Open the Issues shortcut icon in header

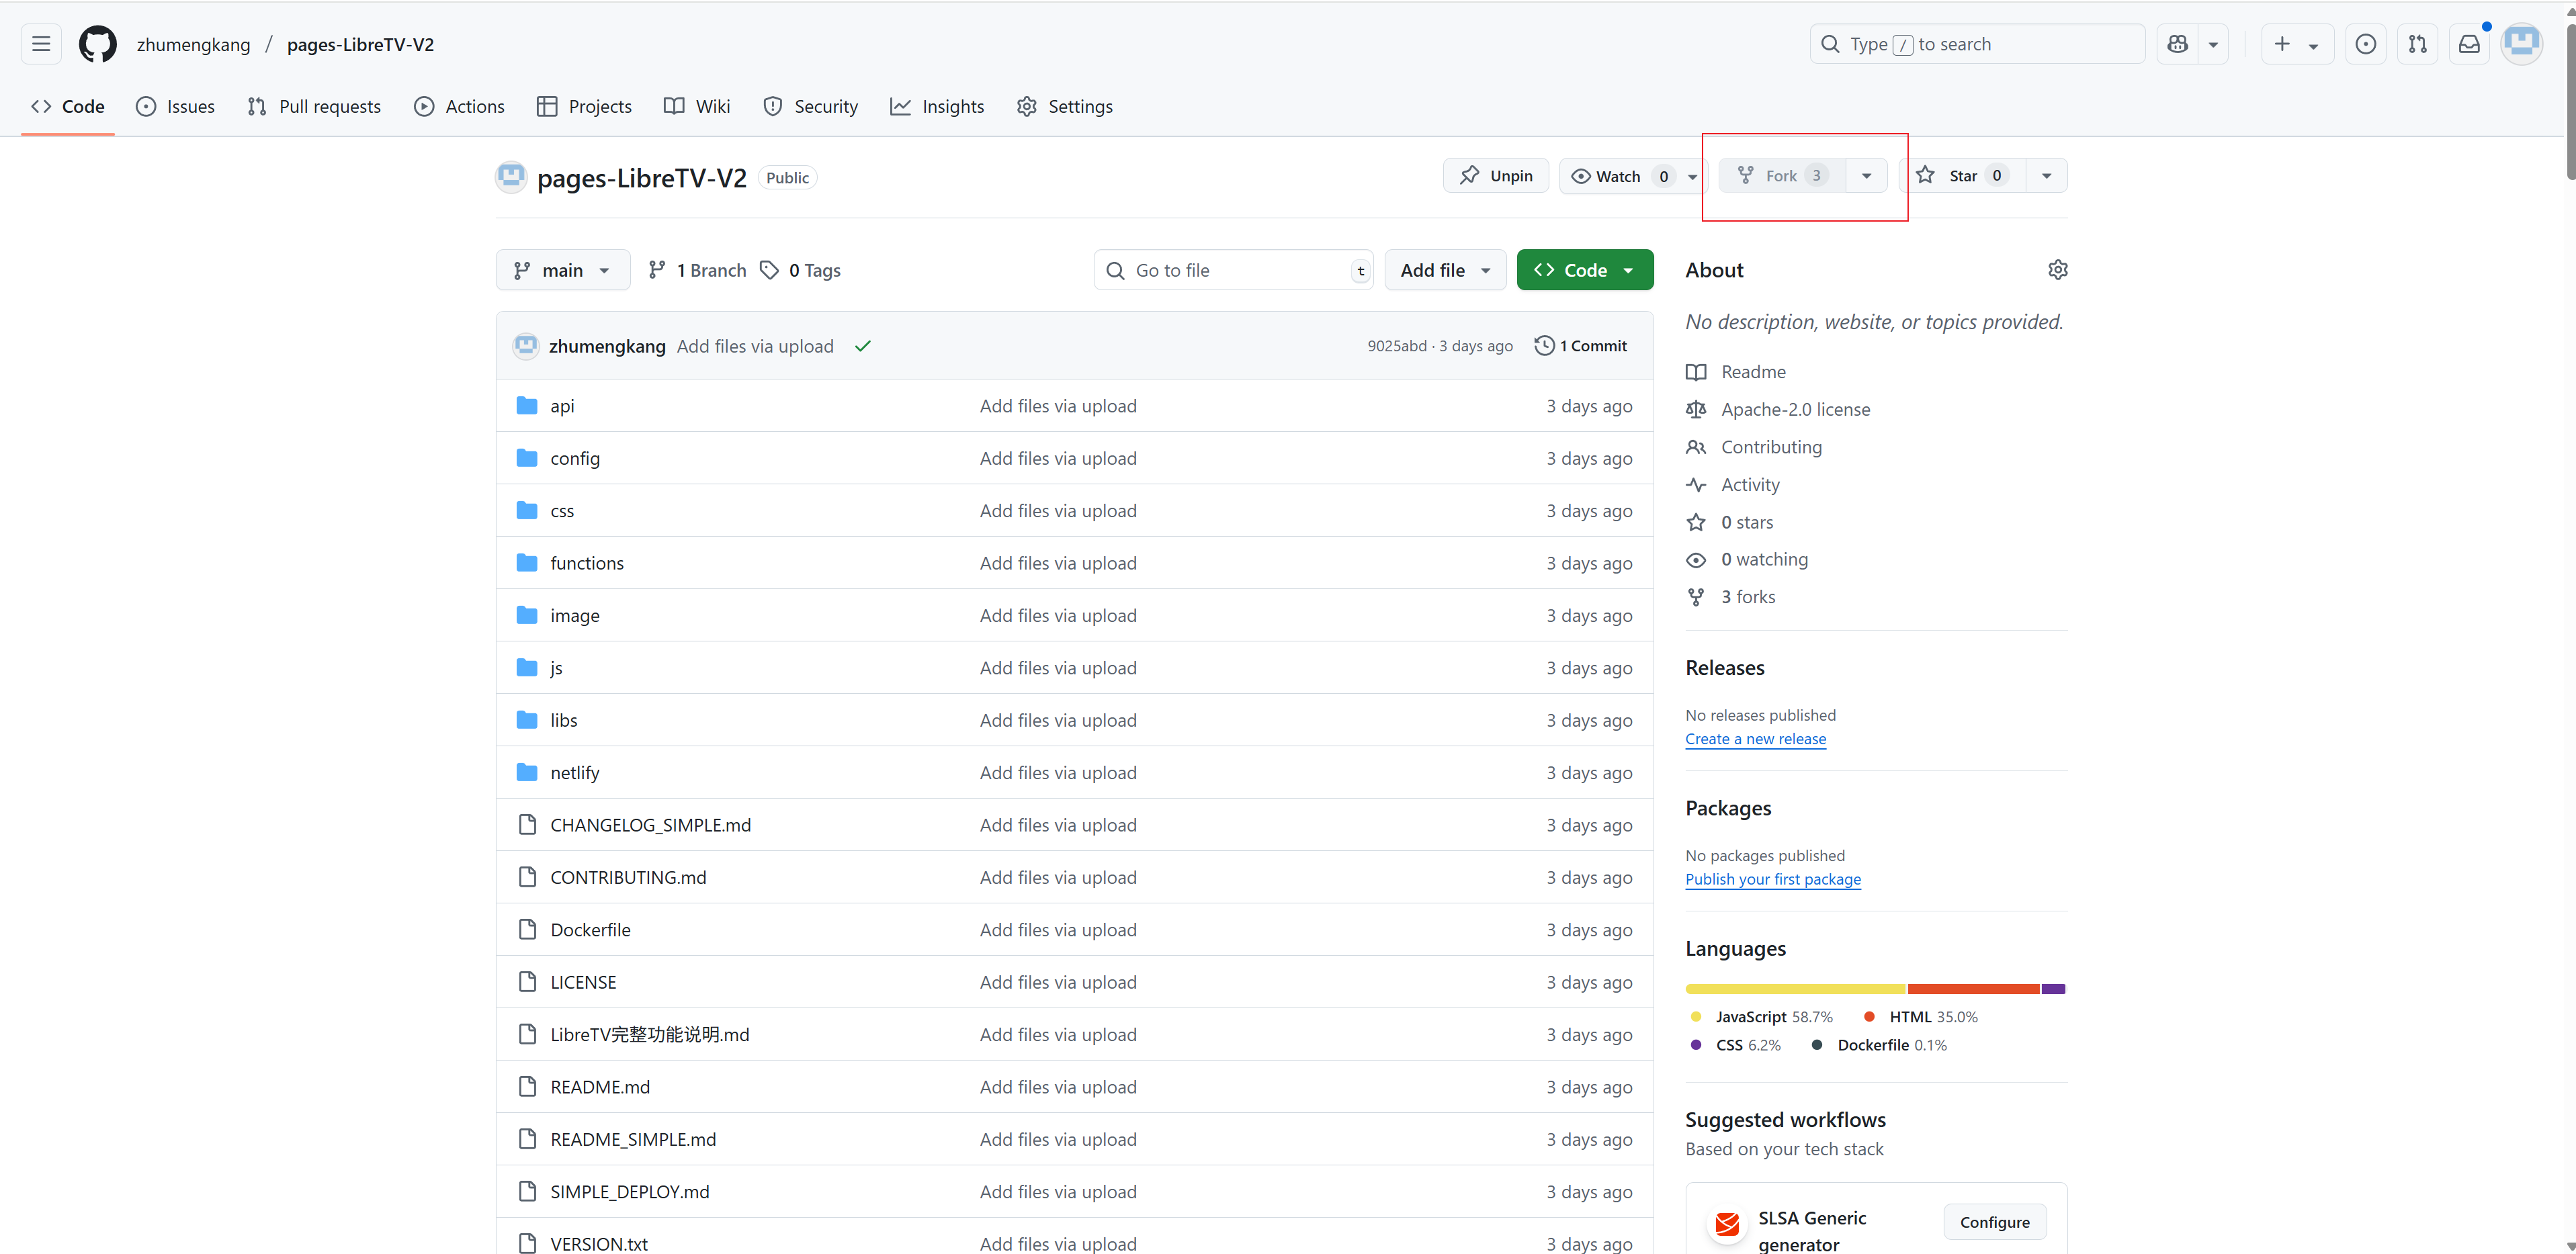pos(2365,44)
